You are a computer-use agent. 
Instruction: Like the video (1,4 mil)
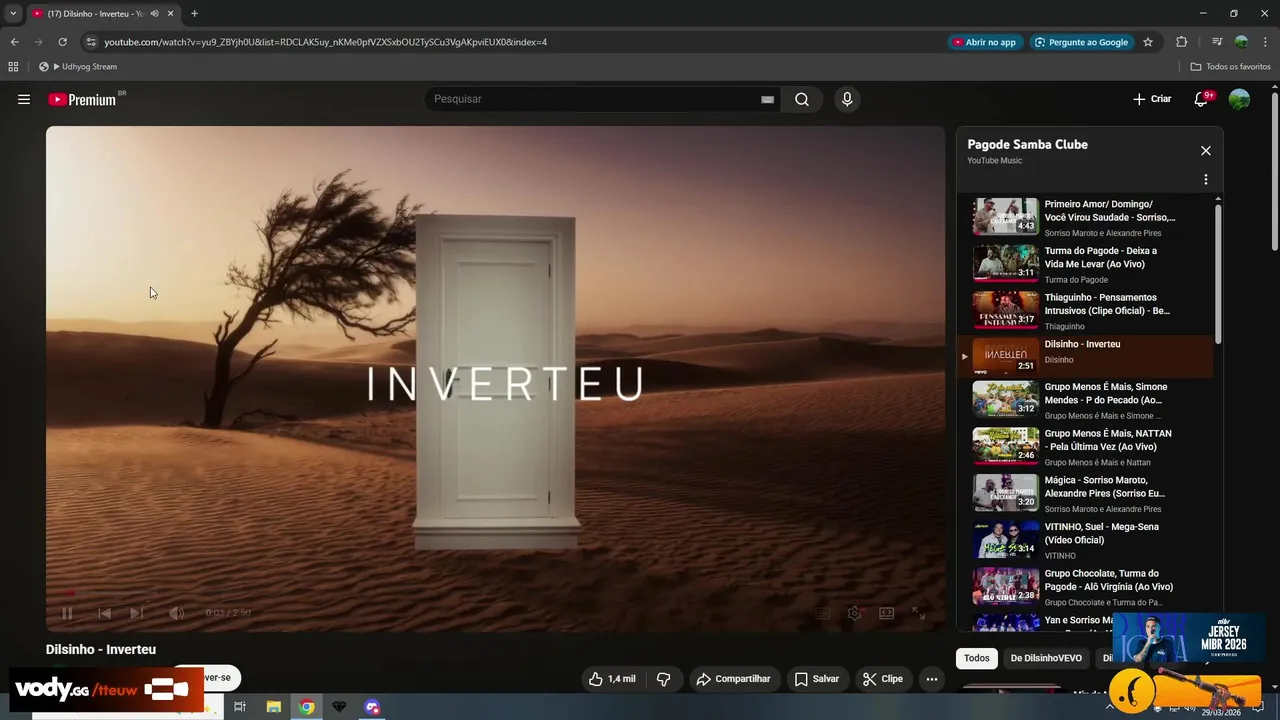[x=612, y=679]
